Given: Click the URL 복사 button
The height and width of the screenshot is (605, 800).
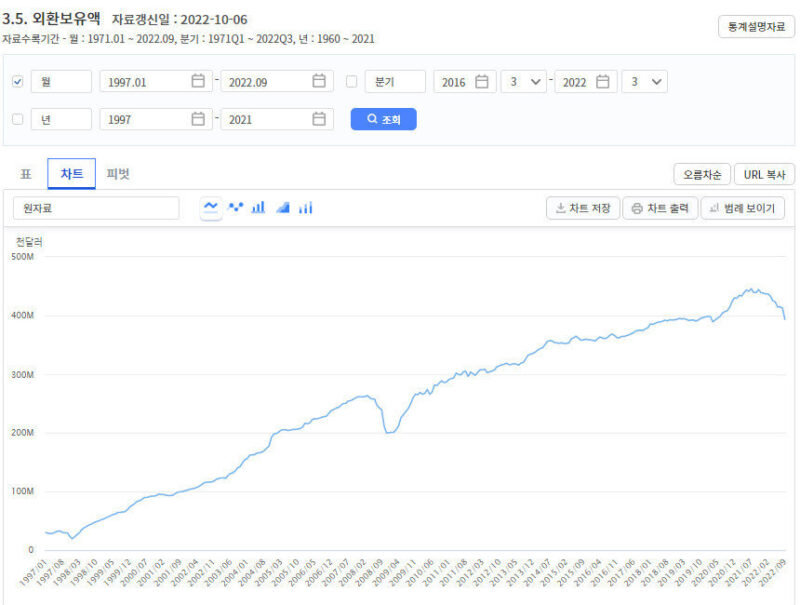Looking at the screenshot, I should [x=764, y=174].
